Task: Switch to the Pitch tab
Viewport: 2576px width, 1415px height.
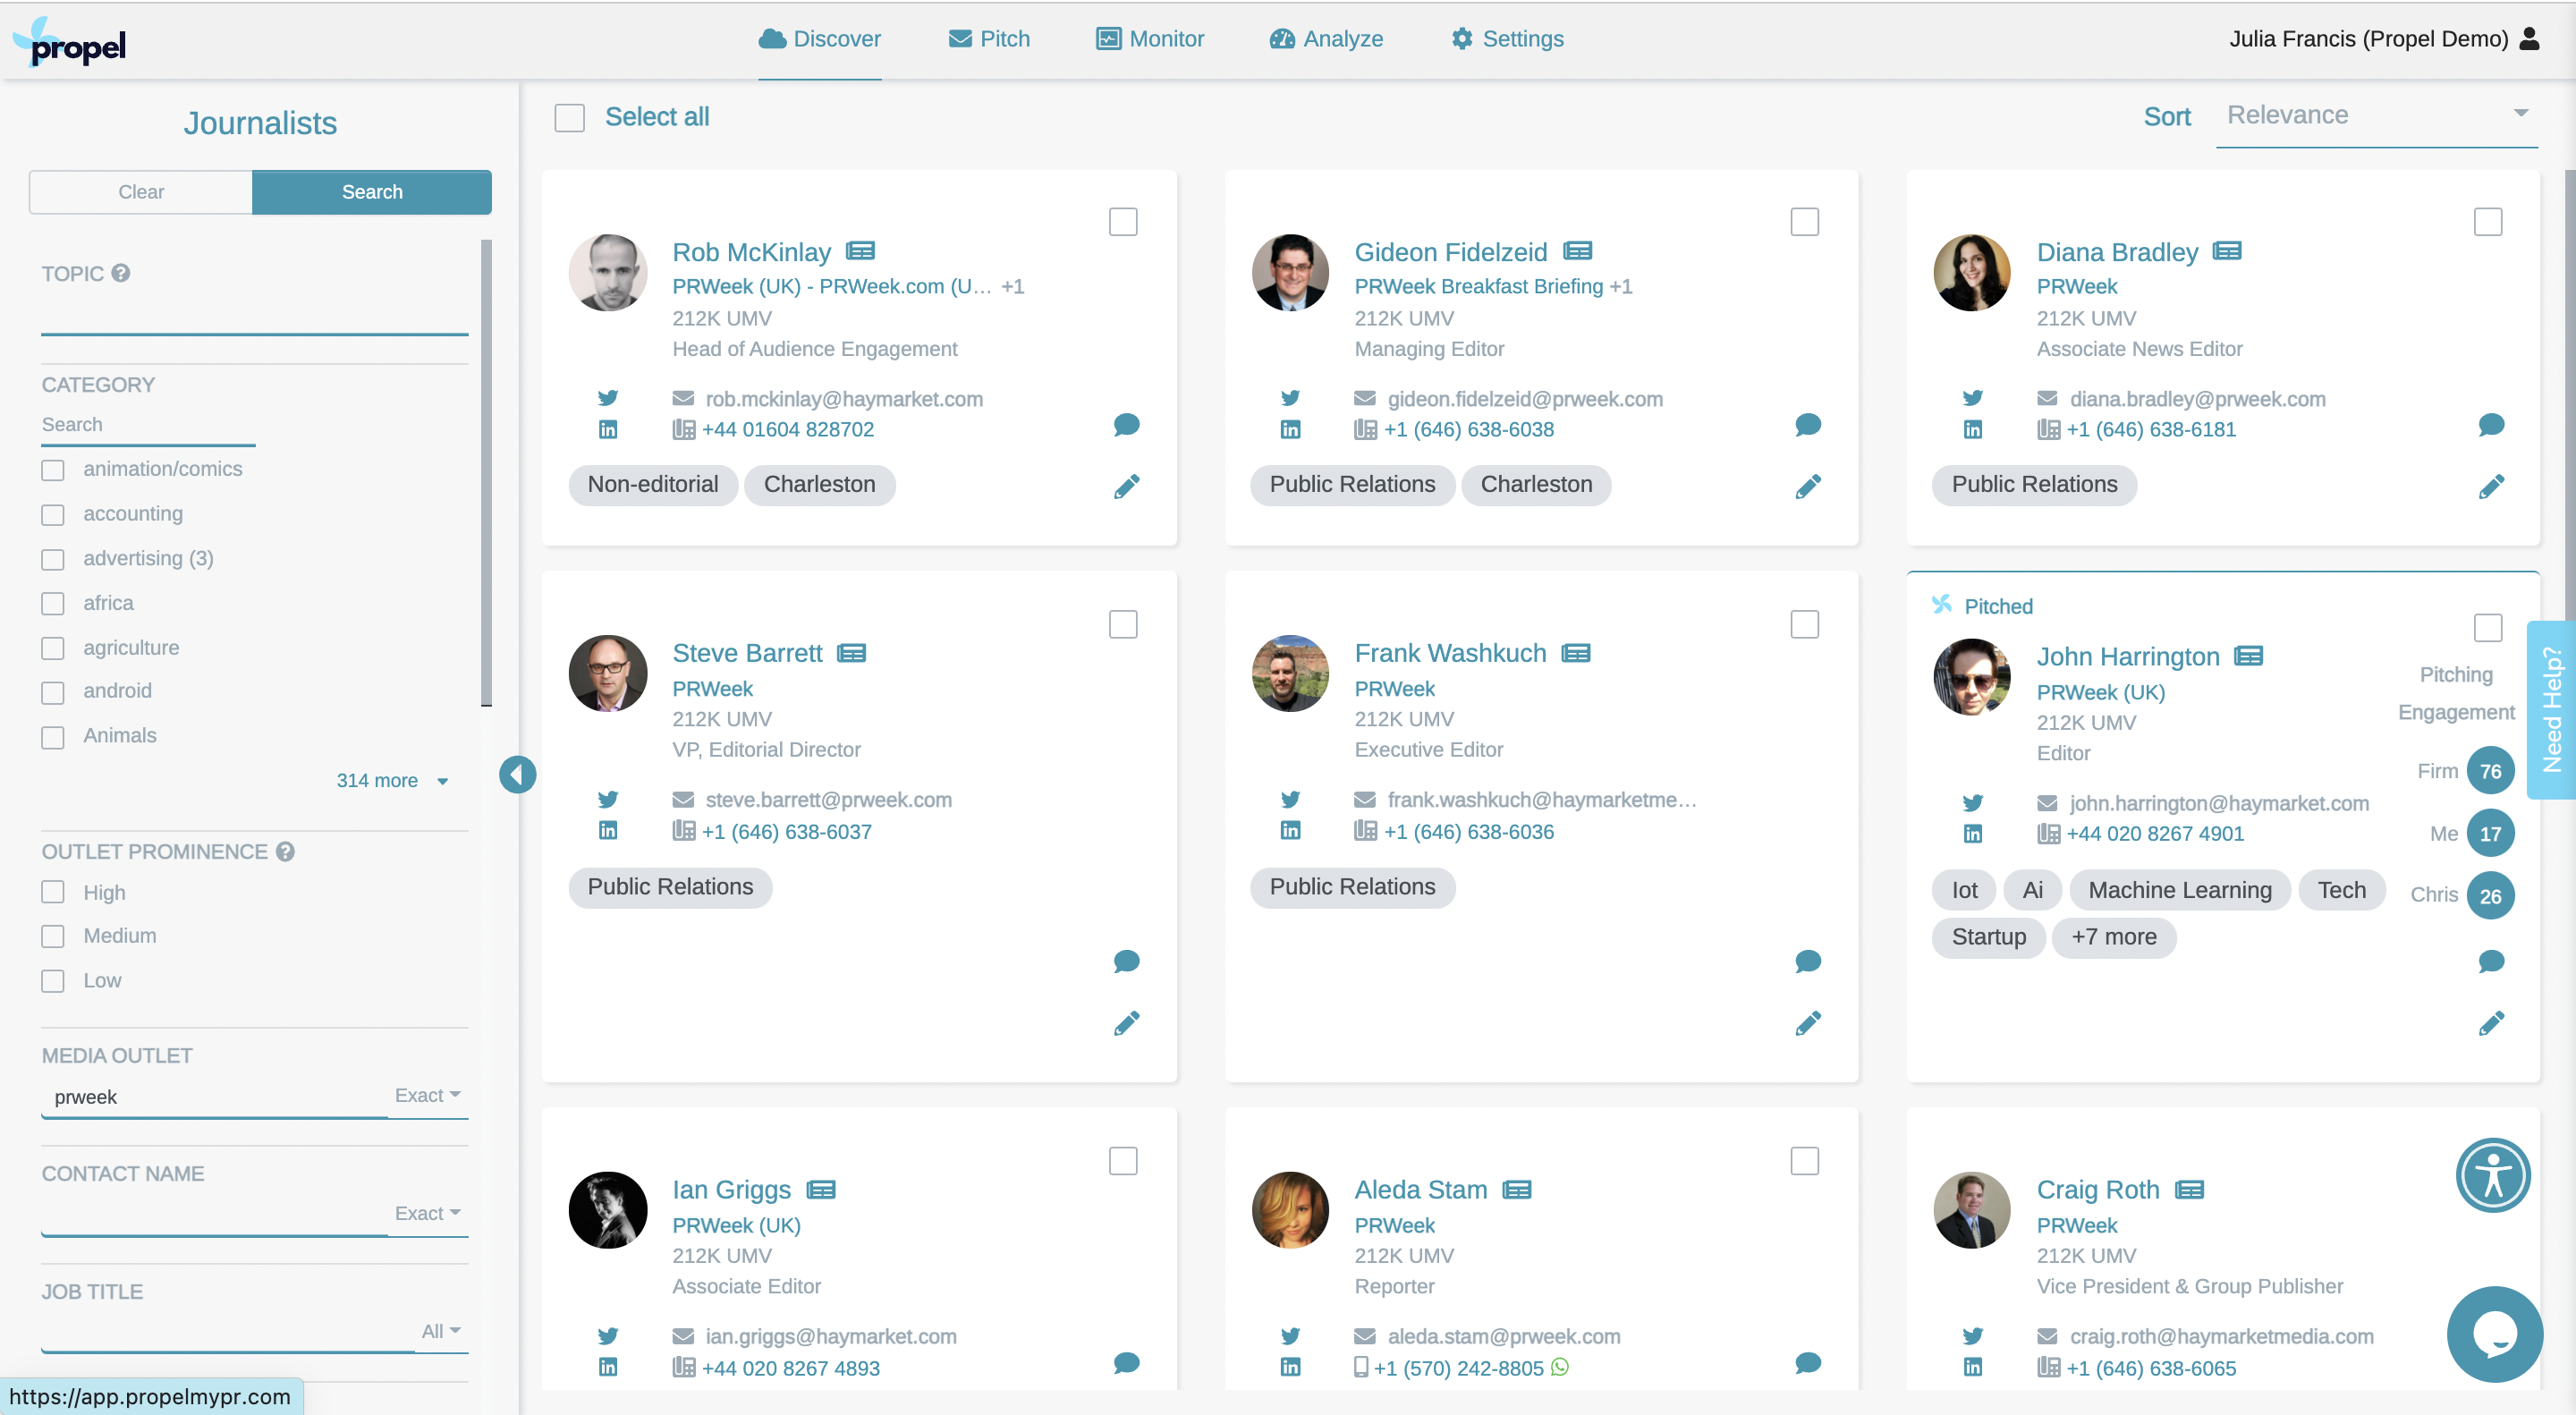Action: pyautogui.click(x=988, y=39)
